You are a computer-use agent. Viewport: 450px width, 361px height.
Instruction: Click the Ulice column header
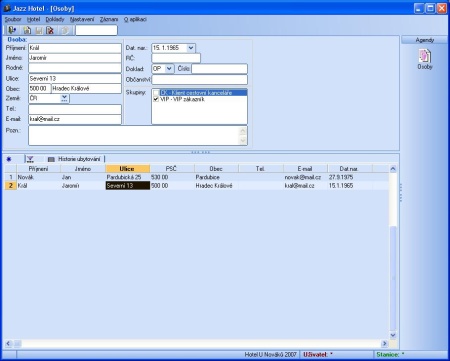point(127,169)
